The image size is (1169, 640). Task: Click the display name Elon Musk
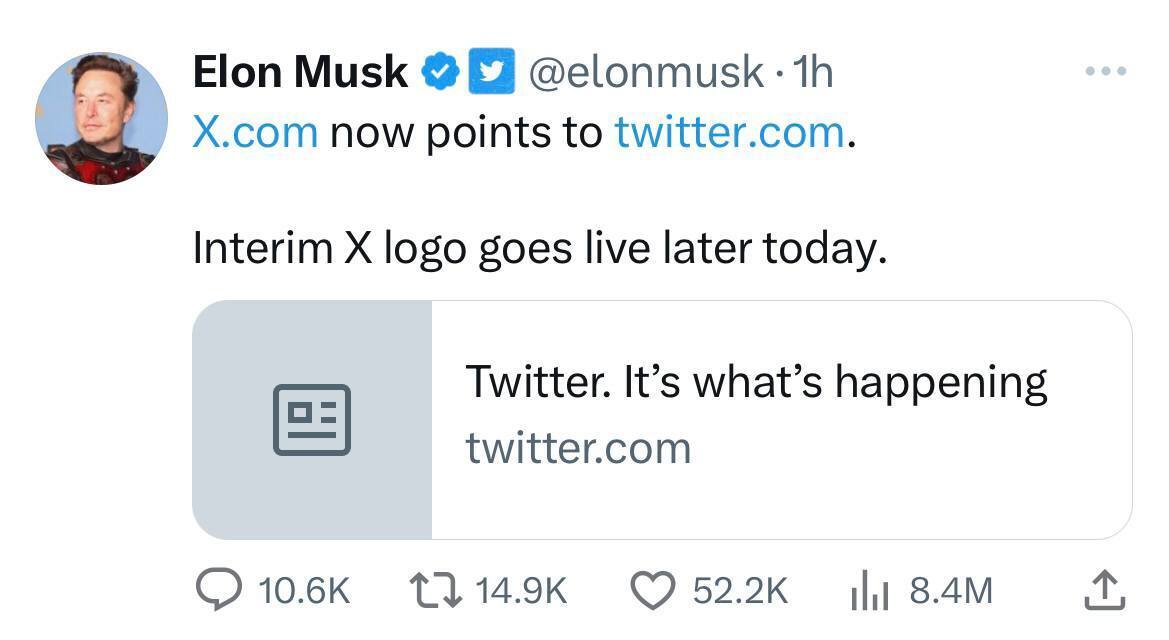(300, 73)
